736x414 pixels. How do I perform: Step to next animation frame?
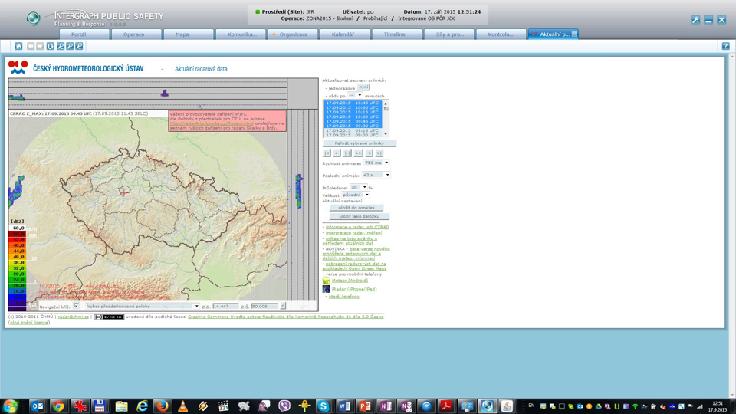[369, 153]
